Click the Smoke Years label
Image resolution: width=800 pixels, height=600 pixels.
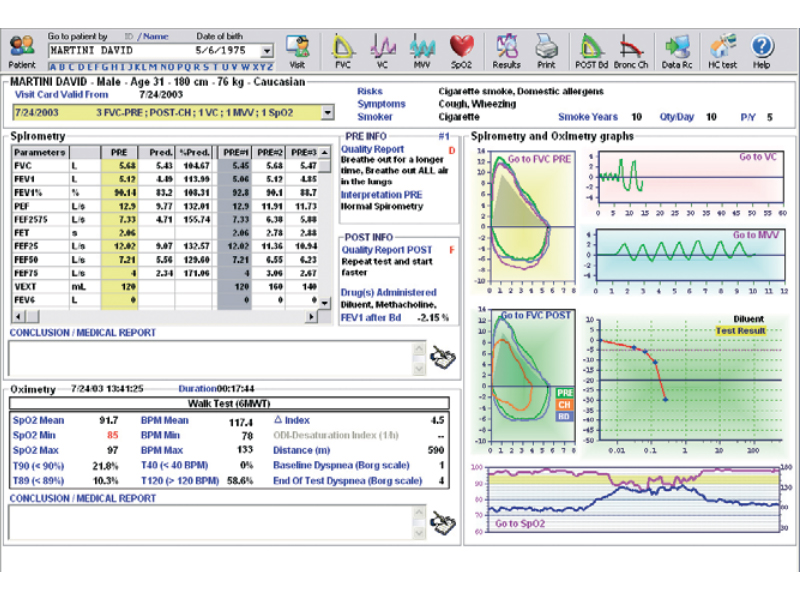pos(588,117)
